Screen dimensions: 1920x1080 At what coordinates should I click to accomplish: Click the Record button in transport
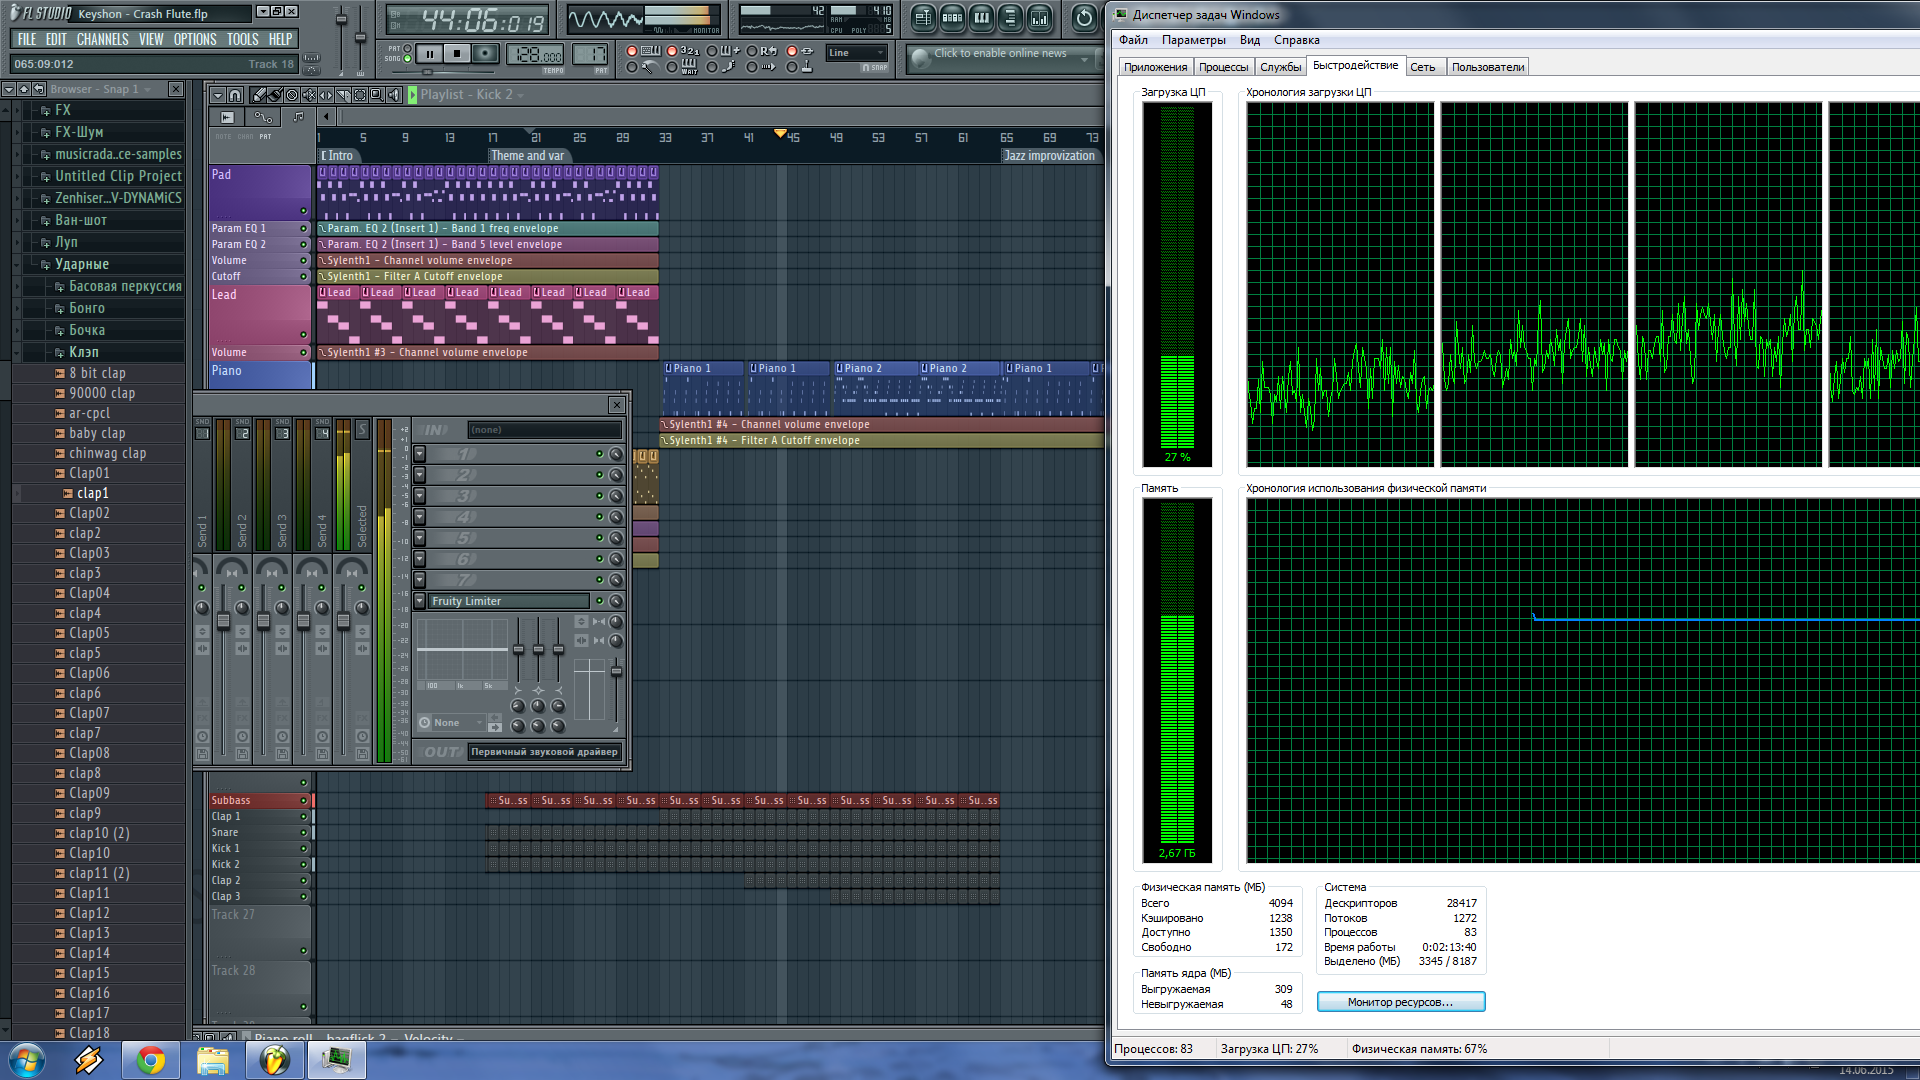tap(485, 54)
